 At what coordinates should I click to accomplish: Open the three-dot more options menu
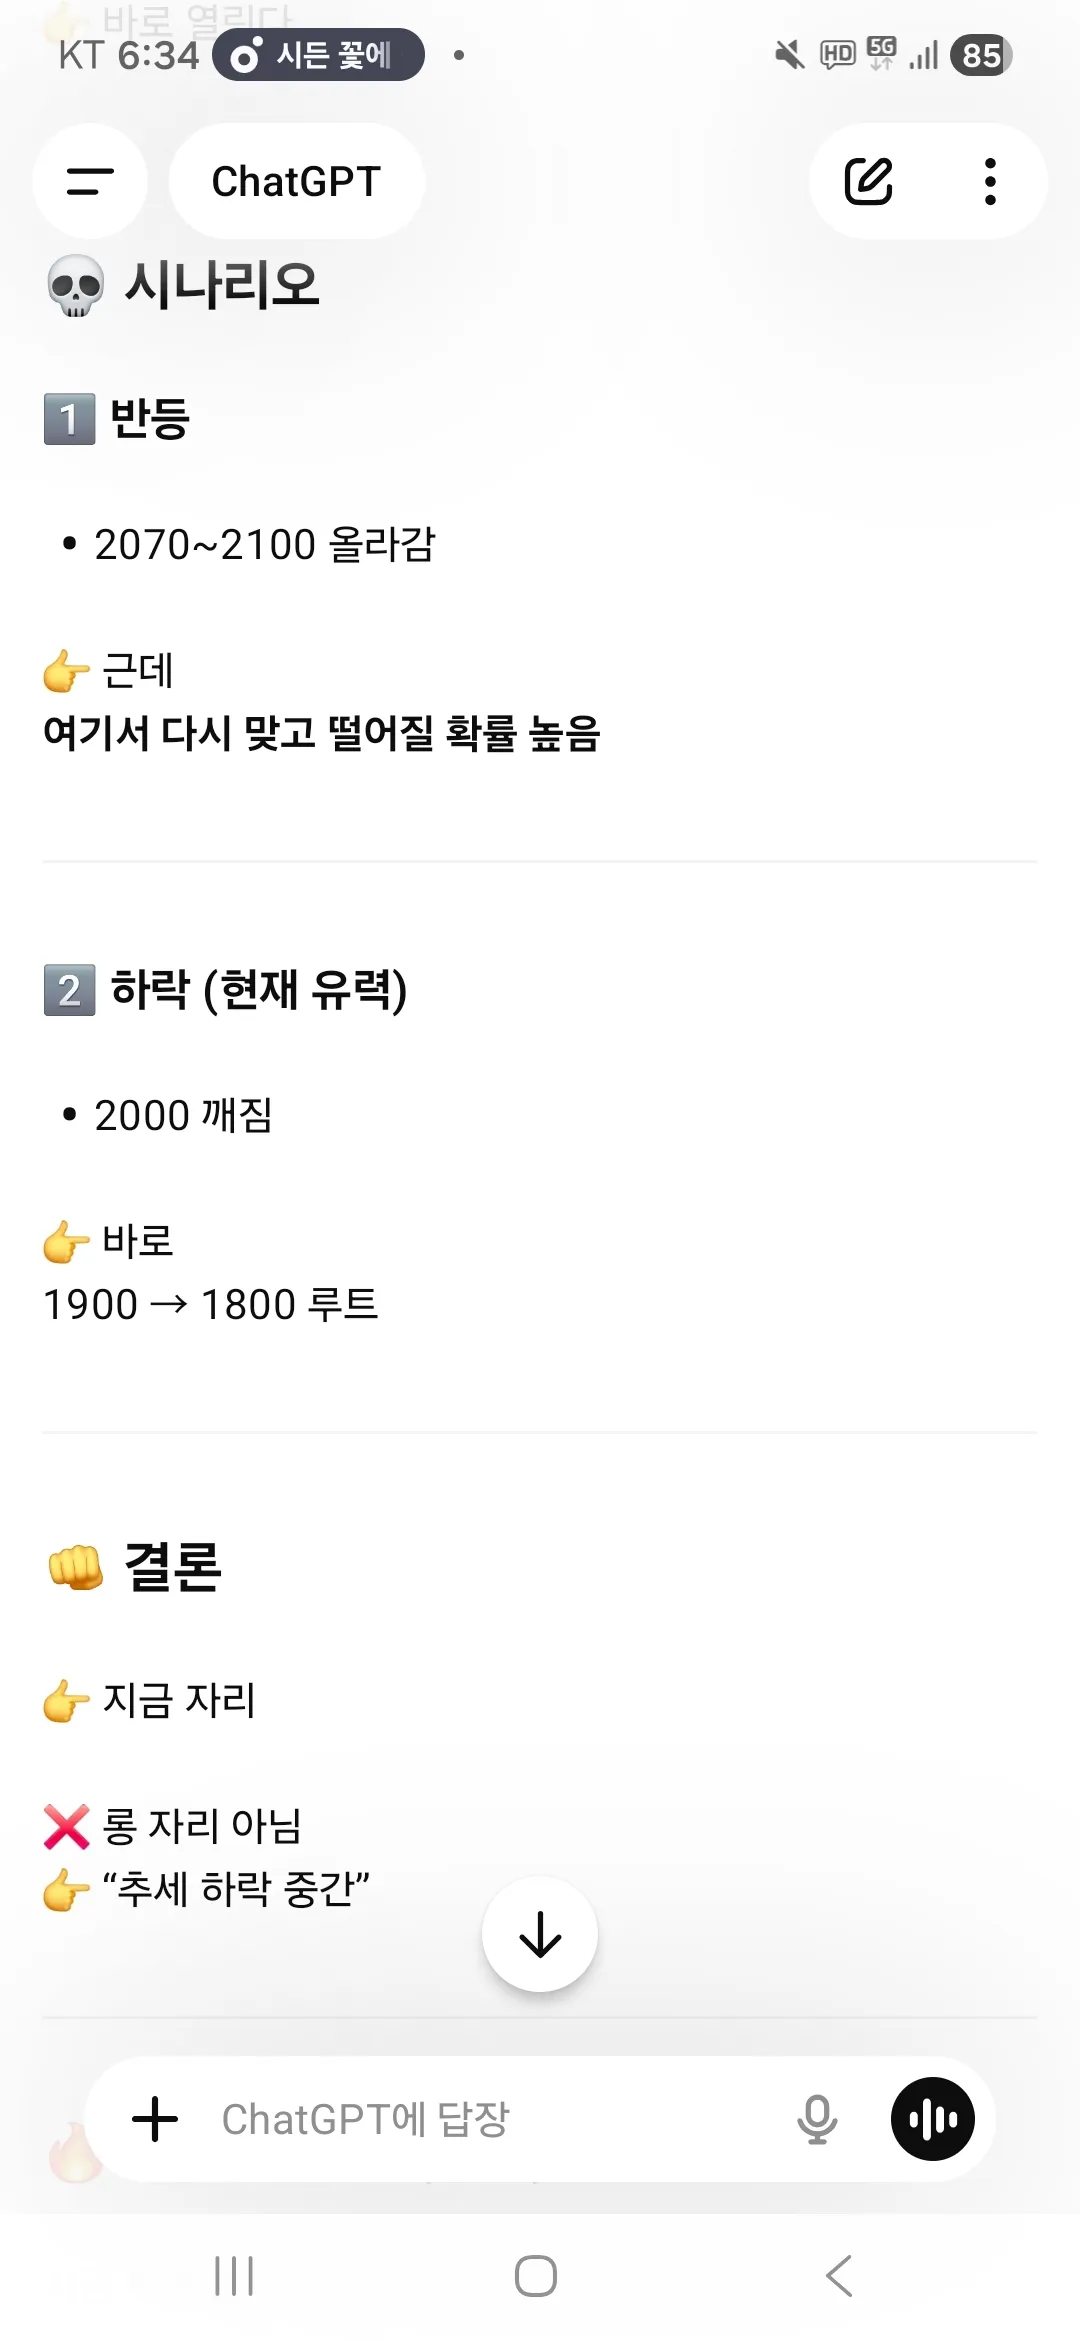[x=990, y=181]
